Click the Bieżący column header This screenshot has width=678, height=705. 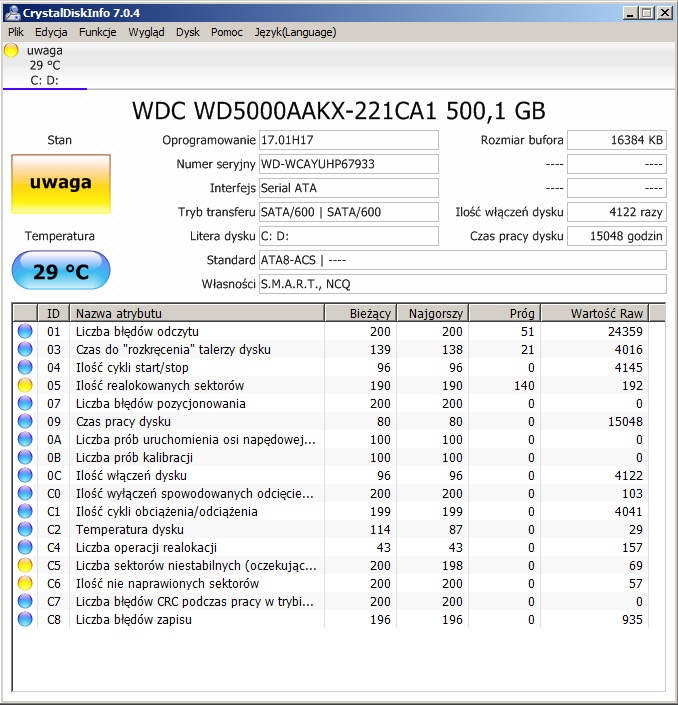pyautogui.click(x=361, y=313)
